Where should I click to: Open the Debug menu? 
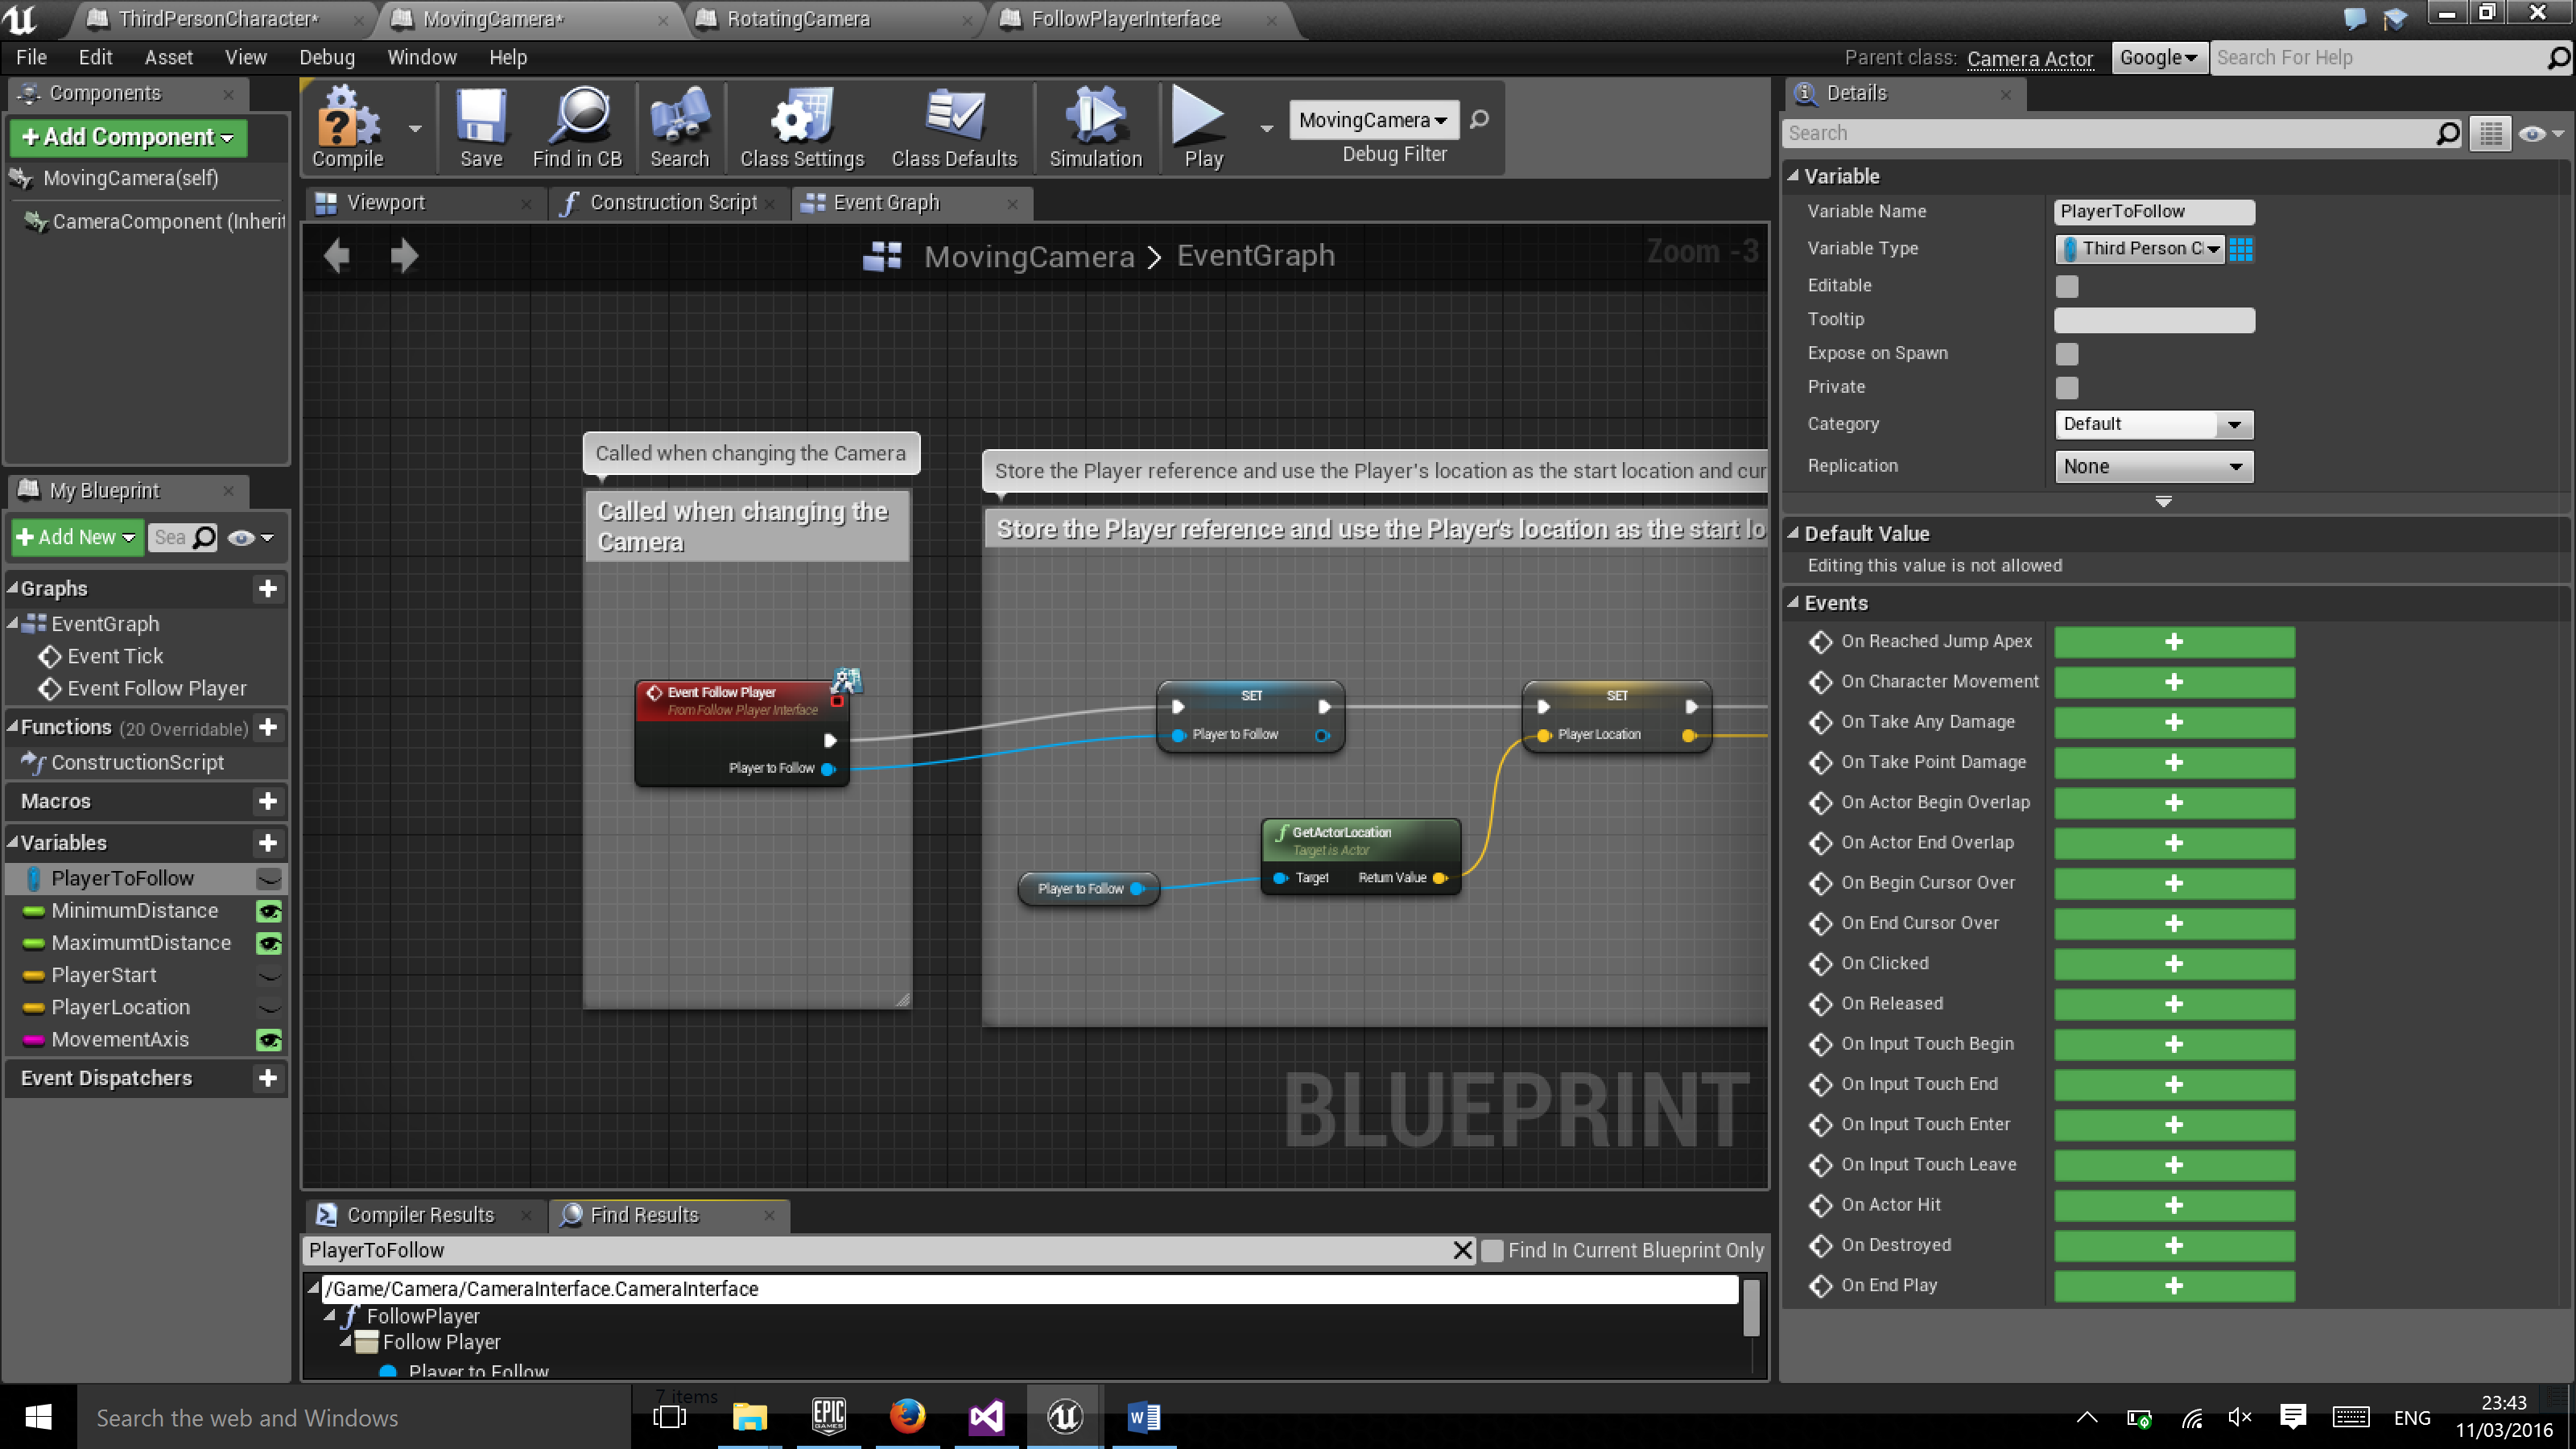[327, 58]
